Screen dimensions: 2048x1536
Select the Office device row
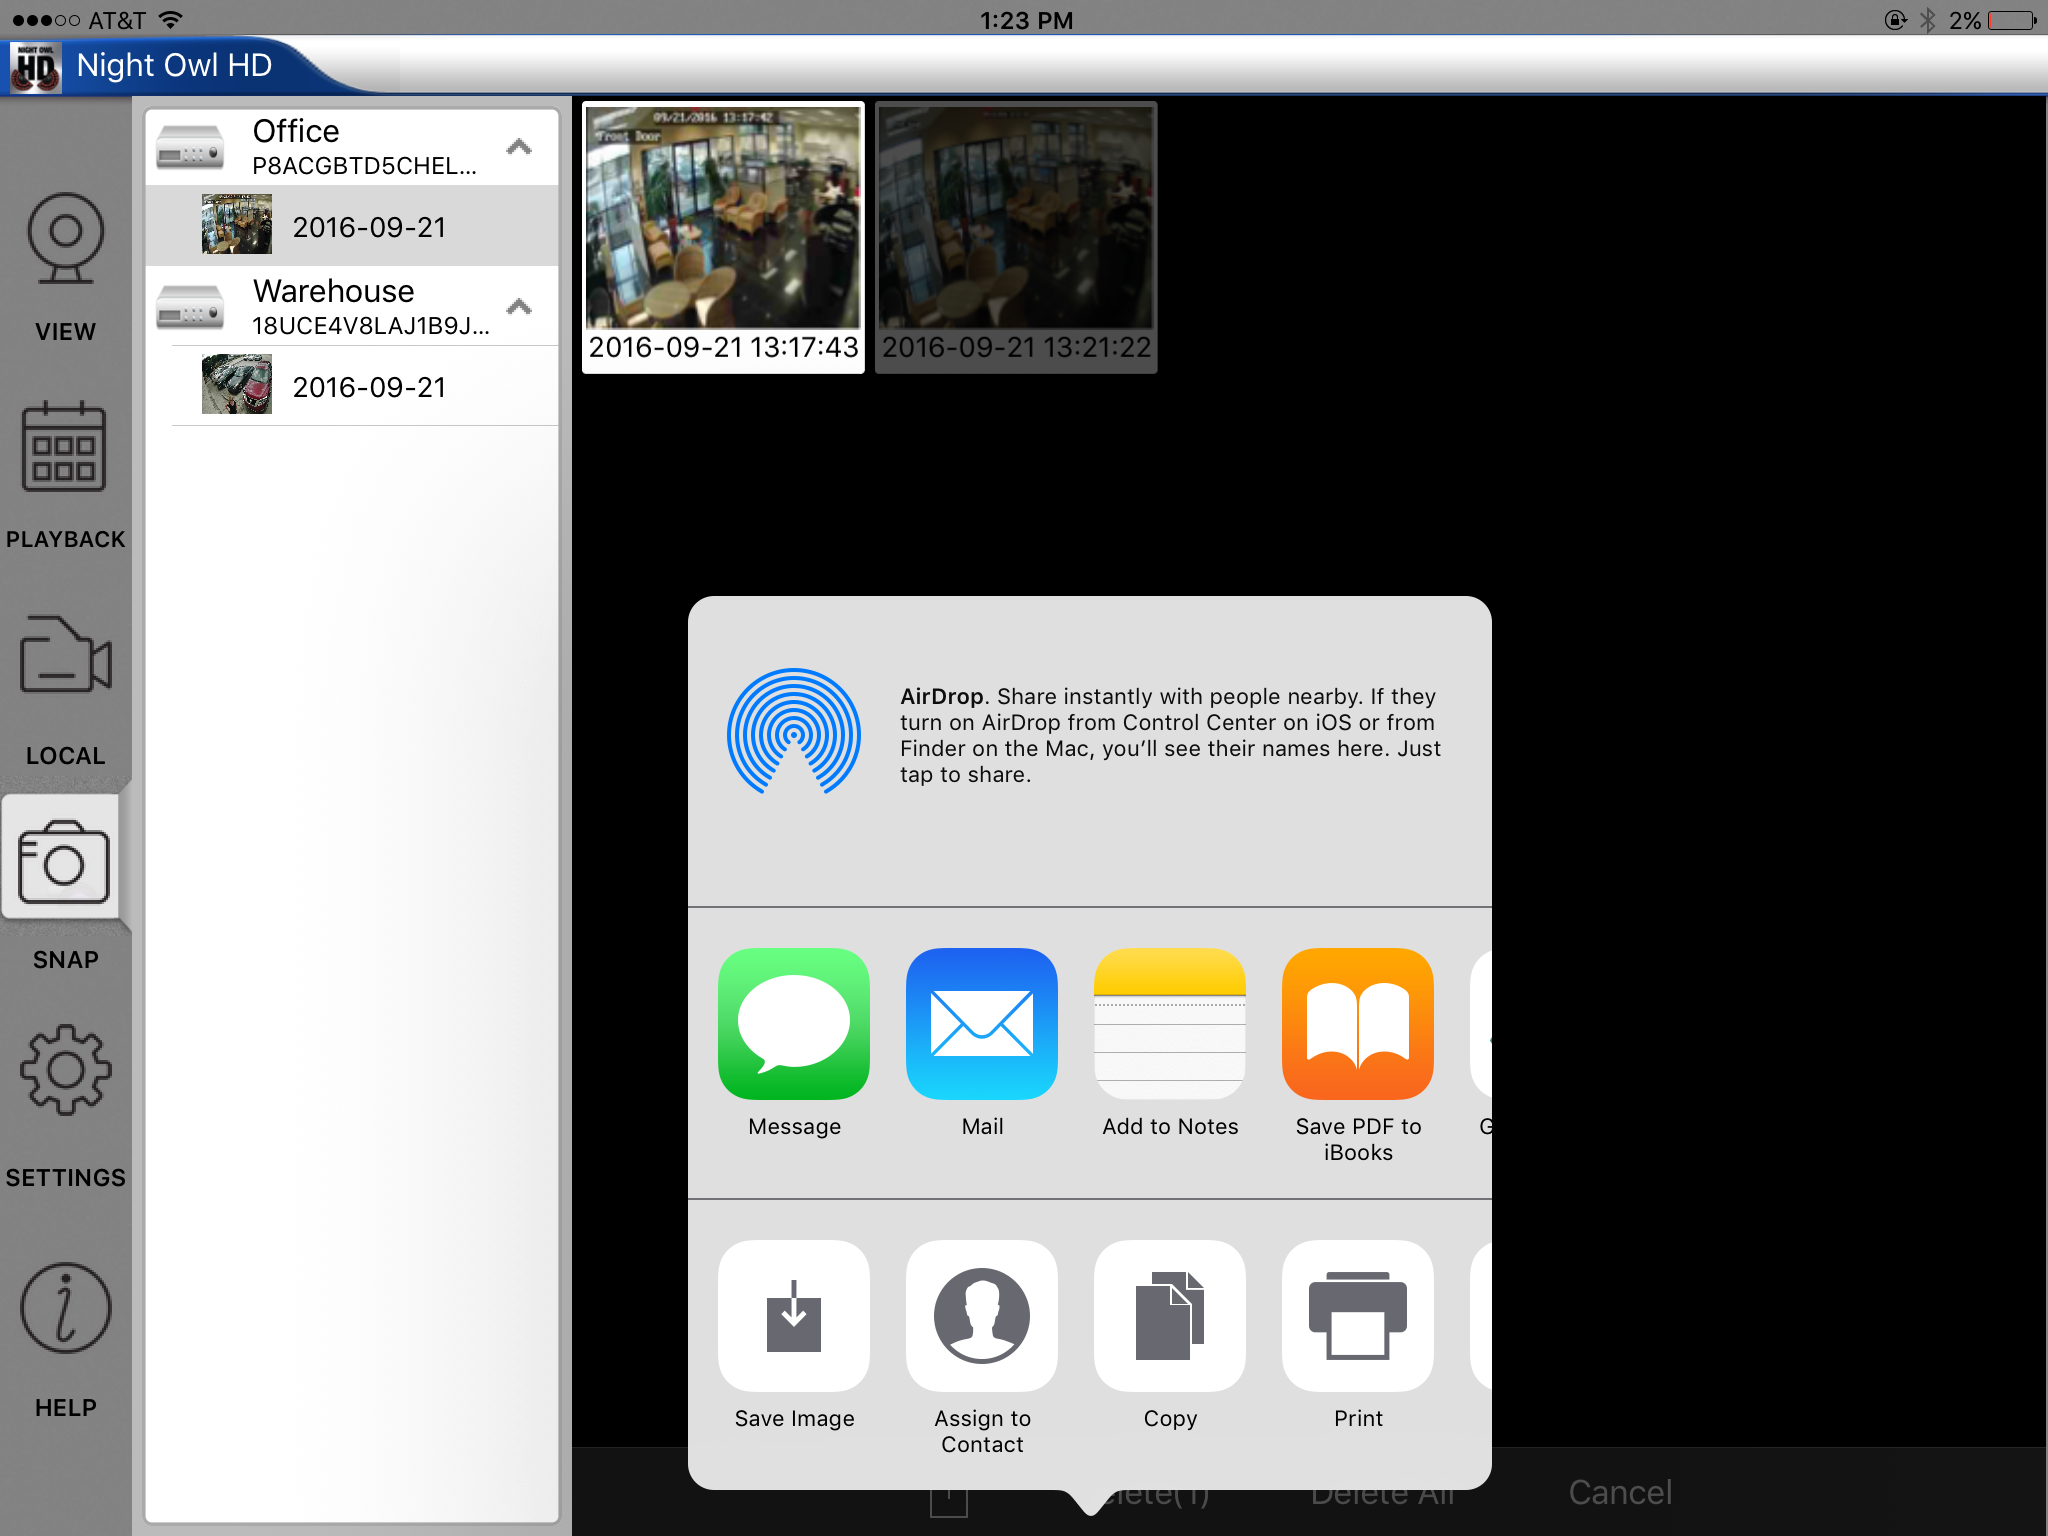point(352,147)
